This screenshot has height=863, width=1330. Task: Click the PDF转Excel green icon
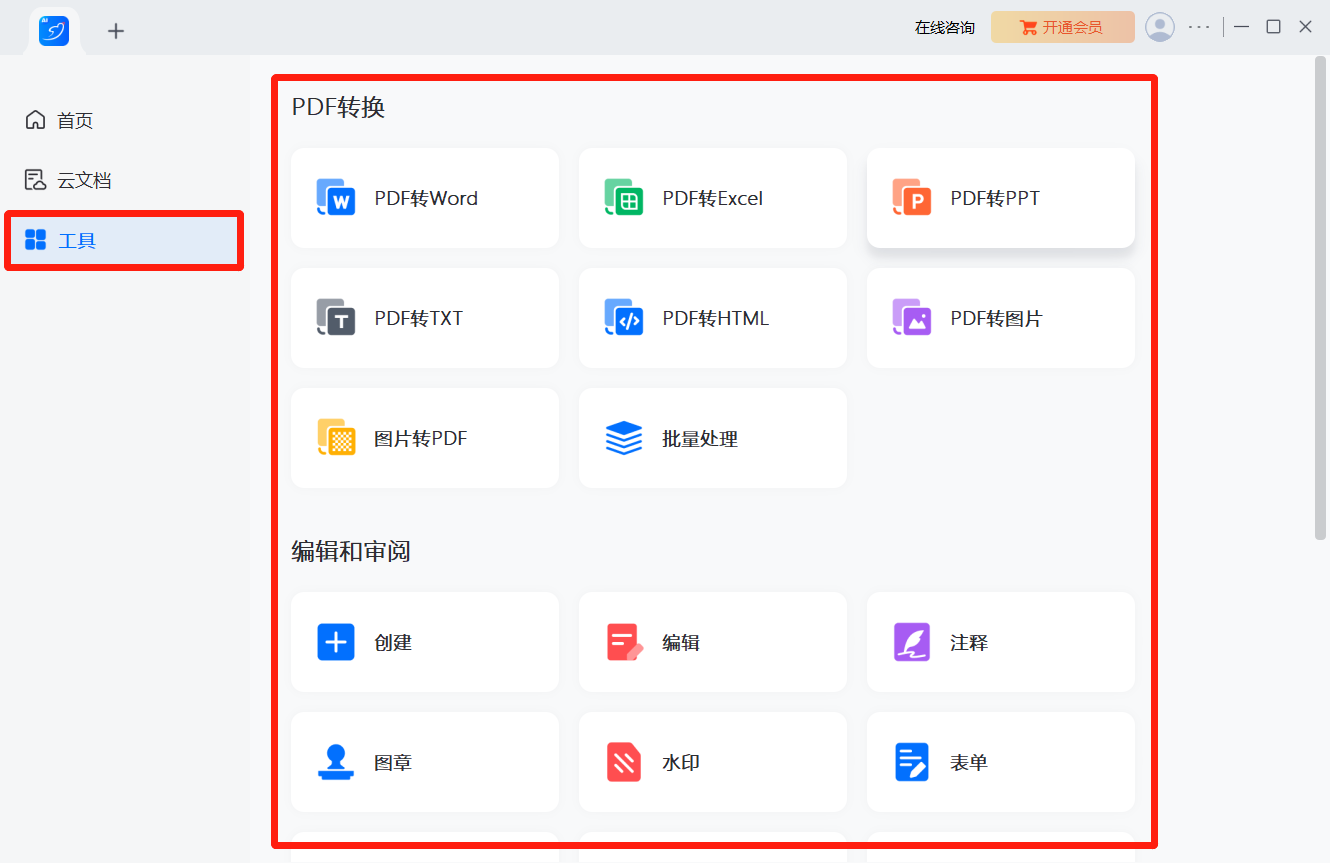point(624,198)
